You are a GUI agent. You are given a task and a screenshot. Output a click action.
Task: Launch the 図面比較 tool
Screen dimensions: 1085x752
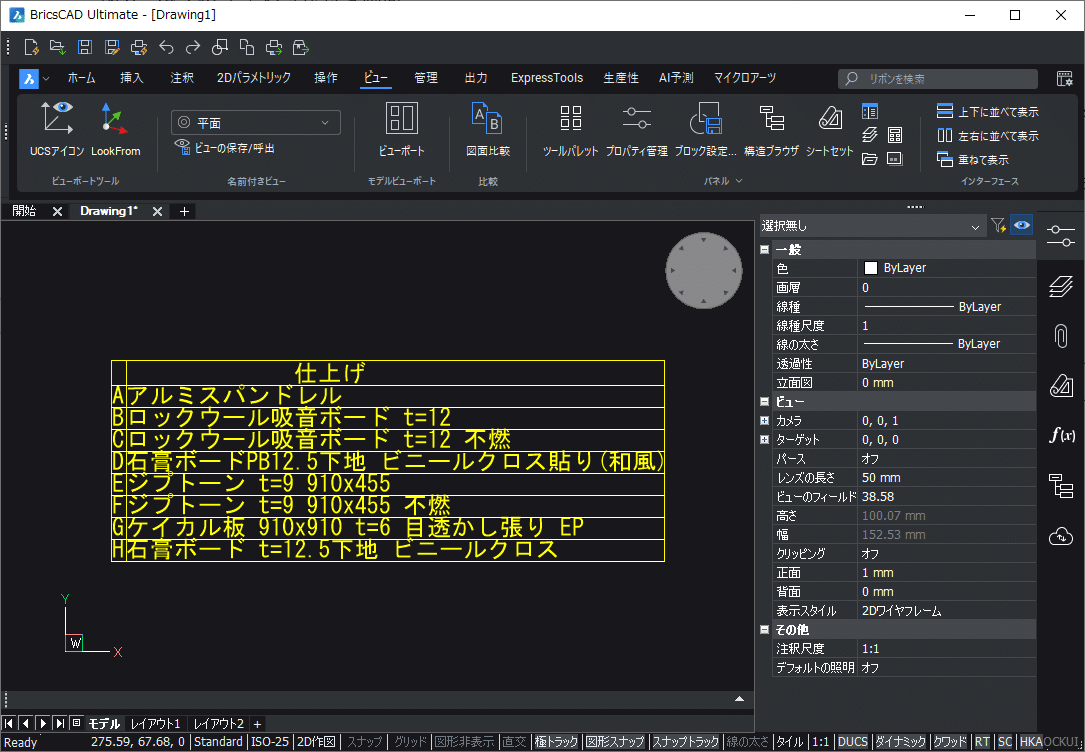(x=487, y=130)
